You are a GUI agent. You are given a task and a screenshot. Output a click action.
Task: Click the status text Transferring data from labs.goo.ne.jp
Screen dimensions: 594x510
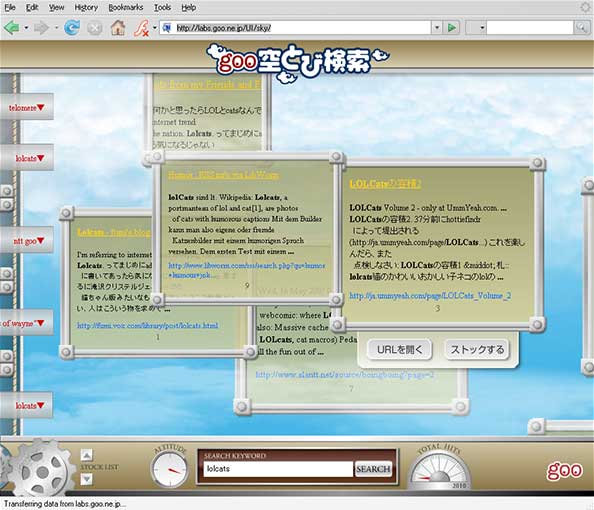pyautogui.click(x=64, y=504)
